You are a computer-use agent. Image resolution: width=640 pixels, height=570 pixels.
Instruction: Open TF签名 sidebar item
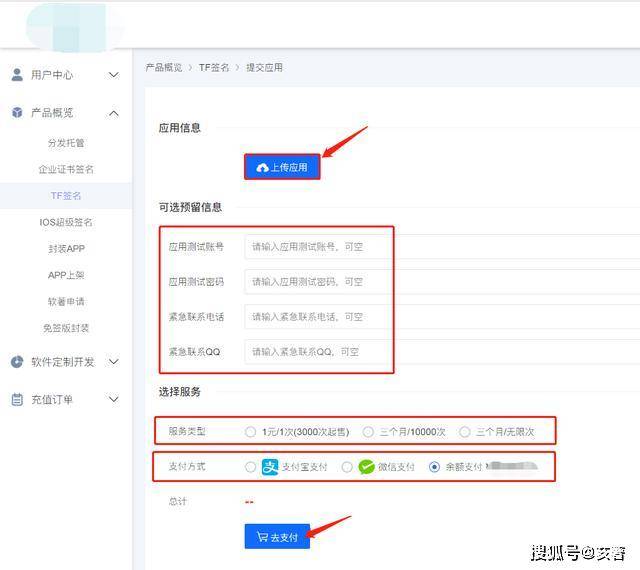(x=66, y=196)
